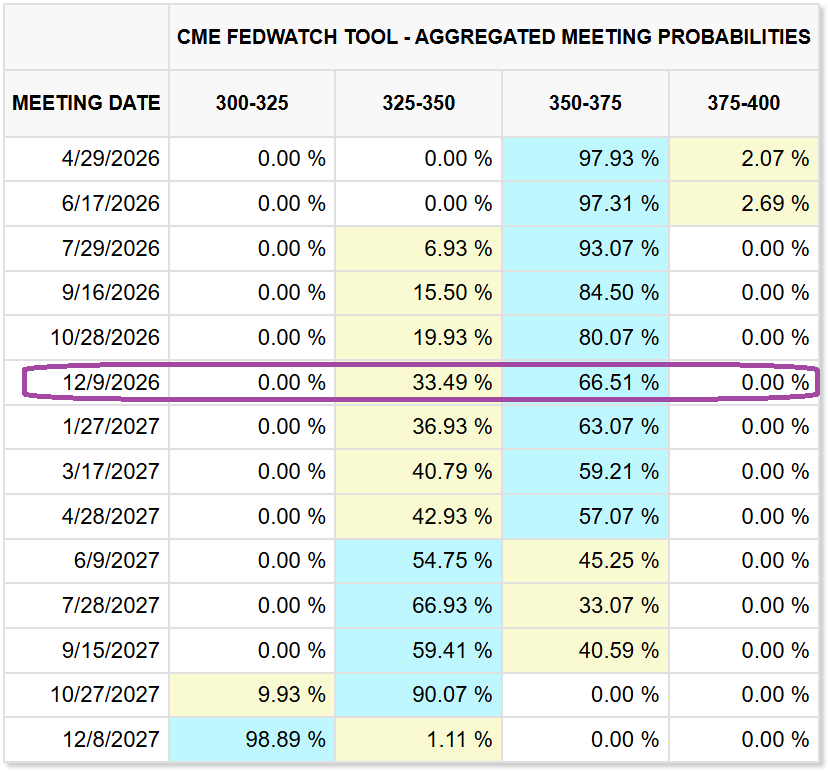Click the 66.51 % probability cell
This screenshot has width=828, height=771.
coord(622,382)
